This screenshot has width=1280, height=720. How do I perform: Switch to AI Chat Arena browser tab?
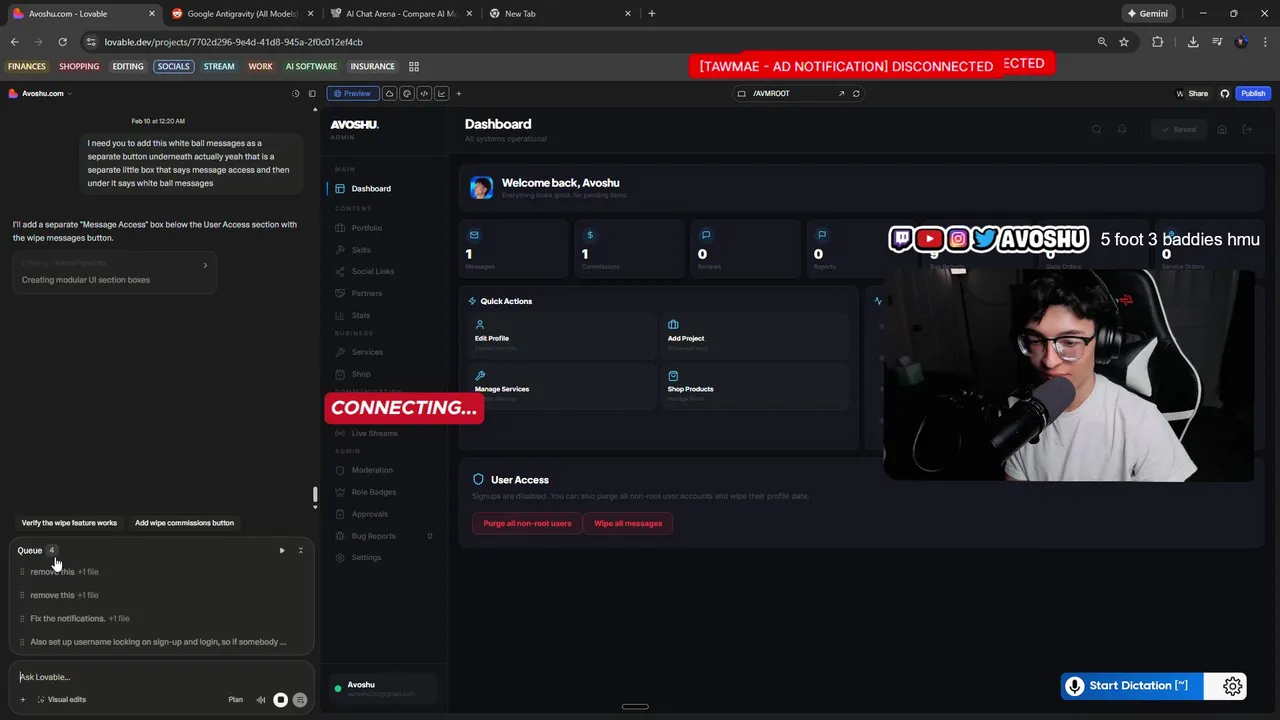pos(400,14)
